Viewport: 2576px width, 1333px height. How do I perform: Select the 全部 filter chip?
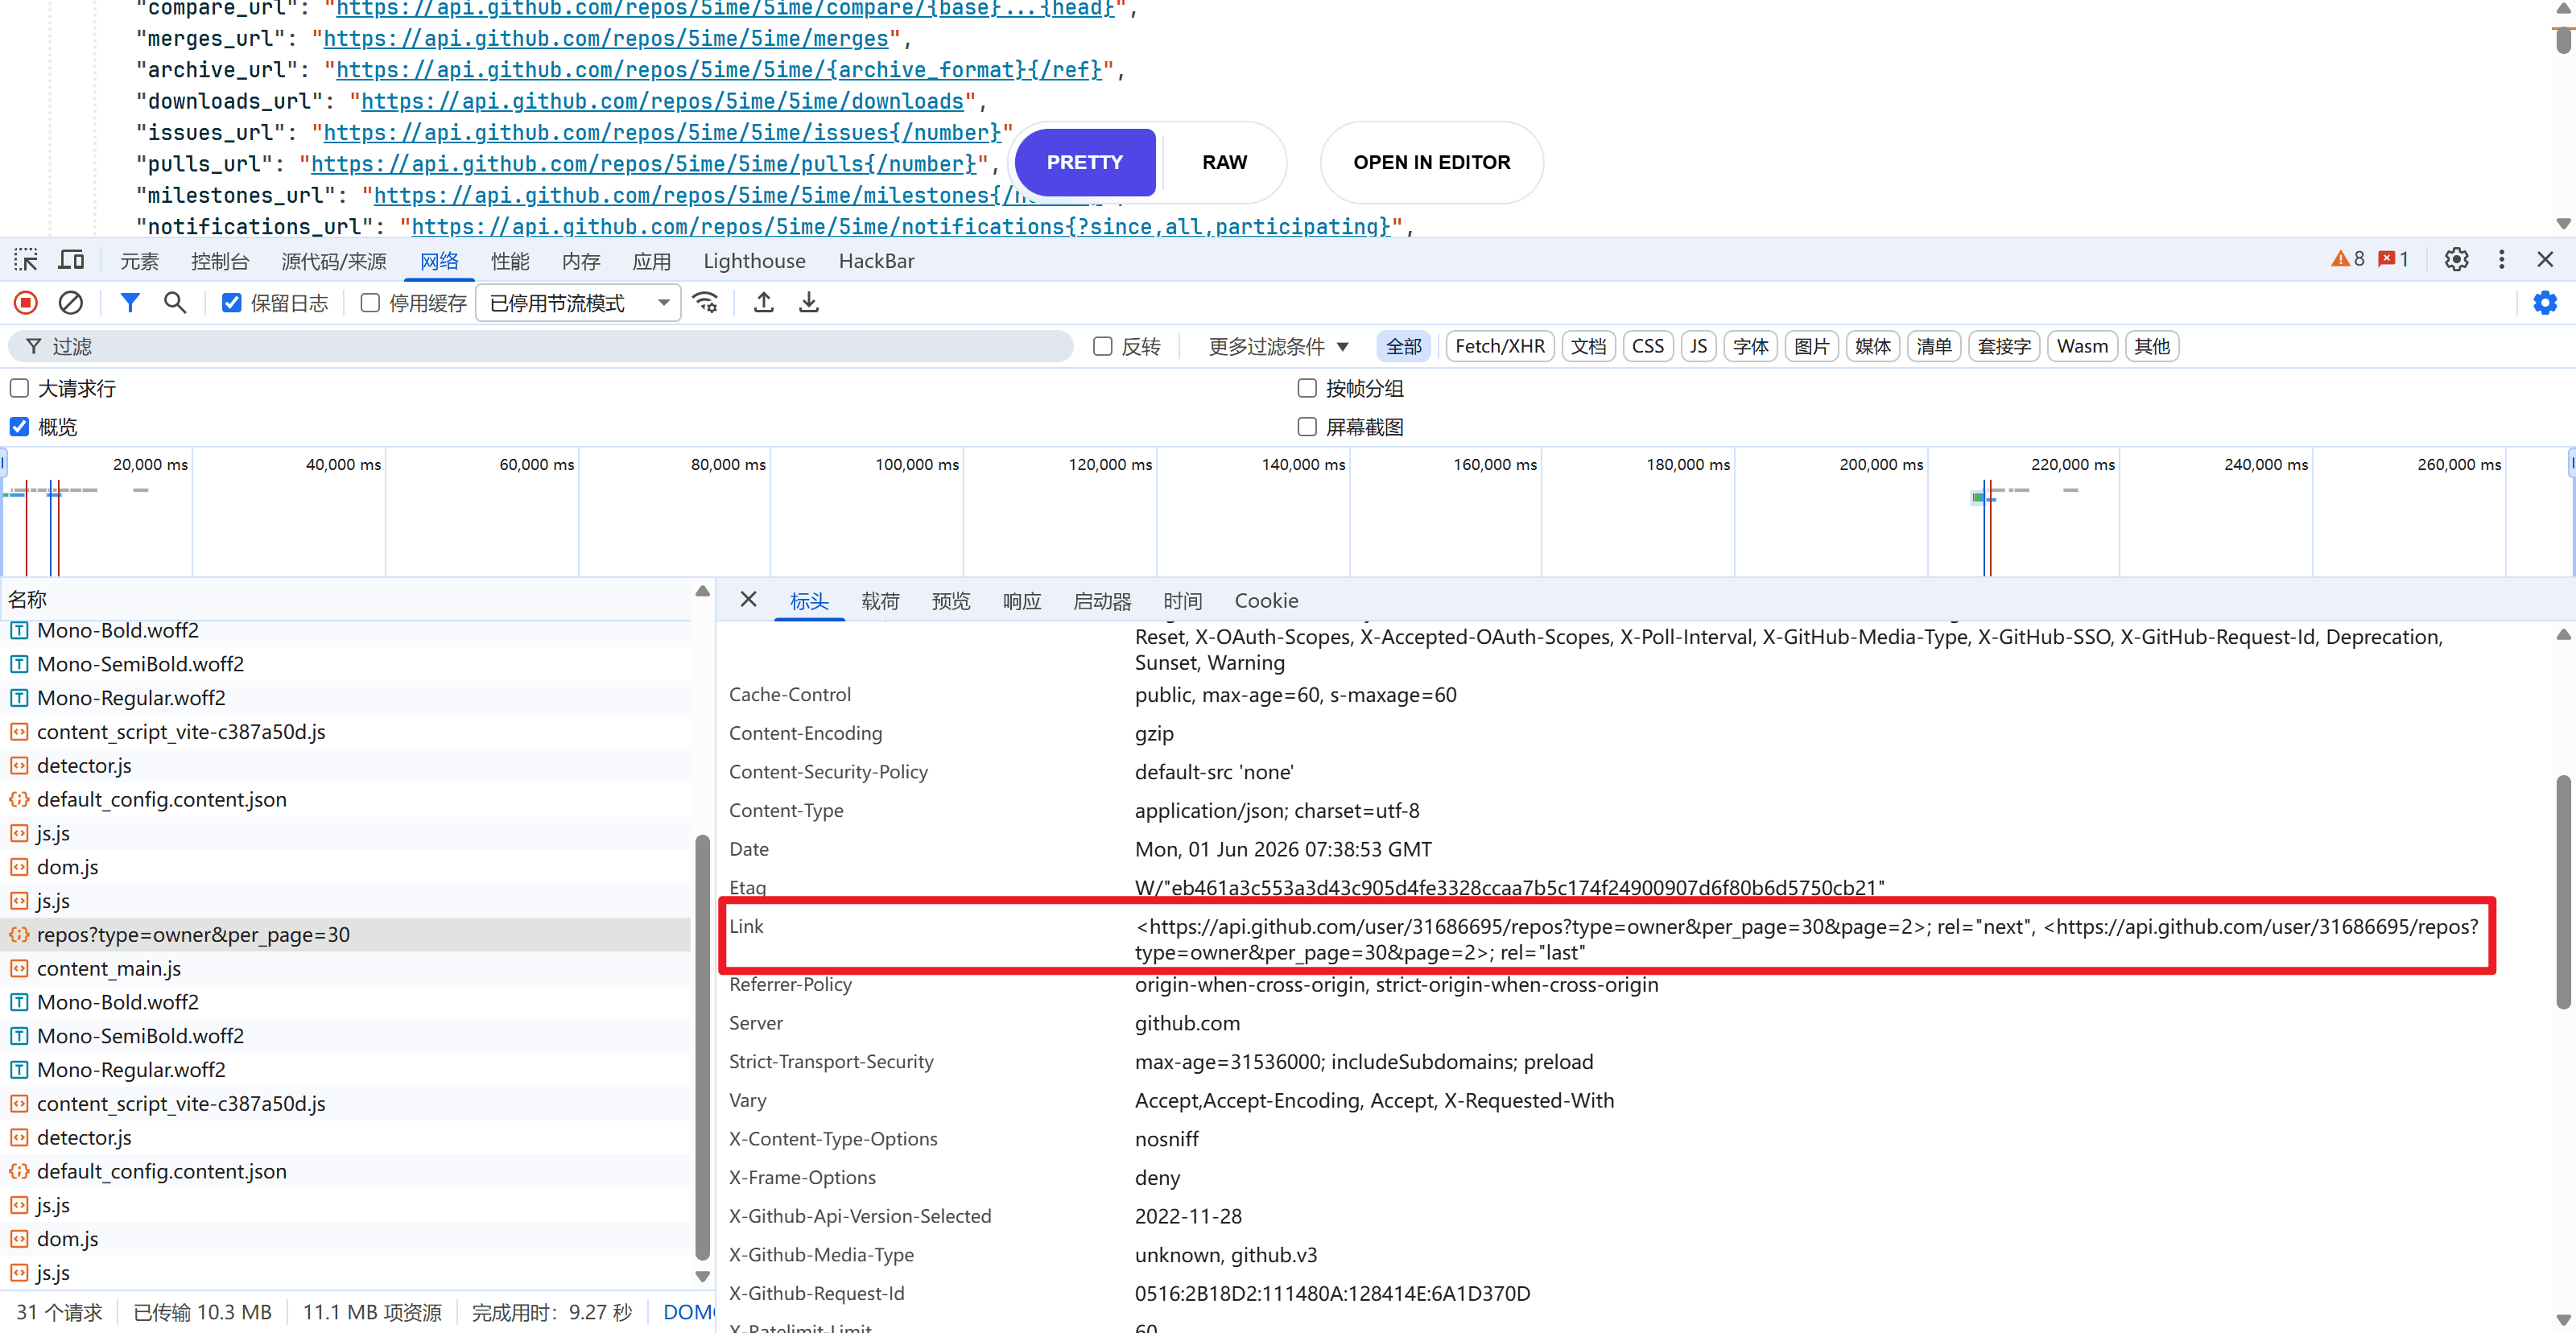1403,346
